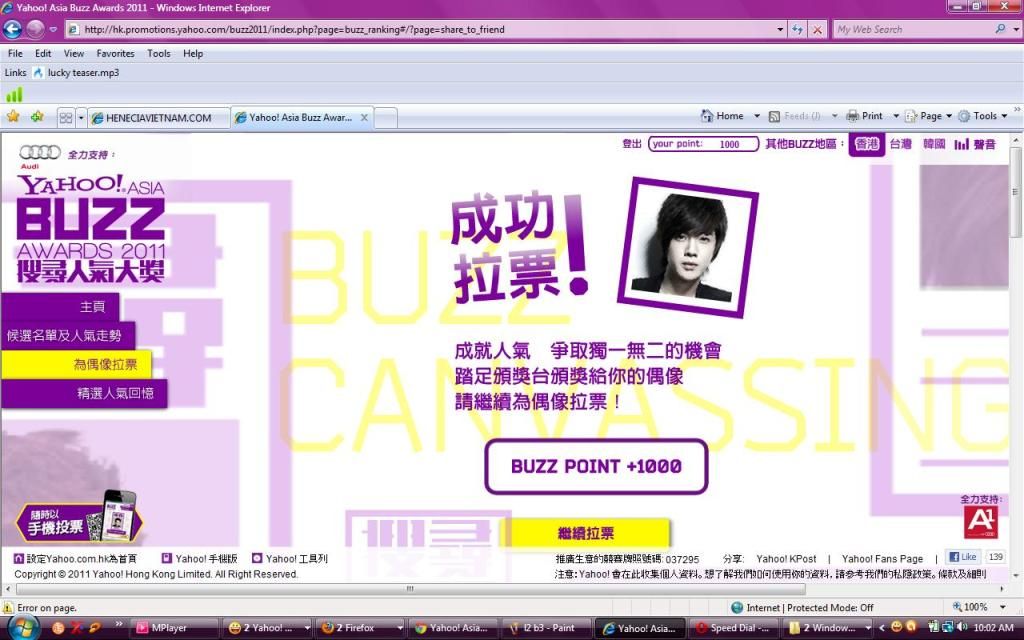Image resolution: width=1024 pixels, height=640 pixels.
Task: Open the Yahoo! Fans Page link
Action: point(882,559)
